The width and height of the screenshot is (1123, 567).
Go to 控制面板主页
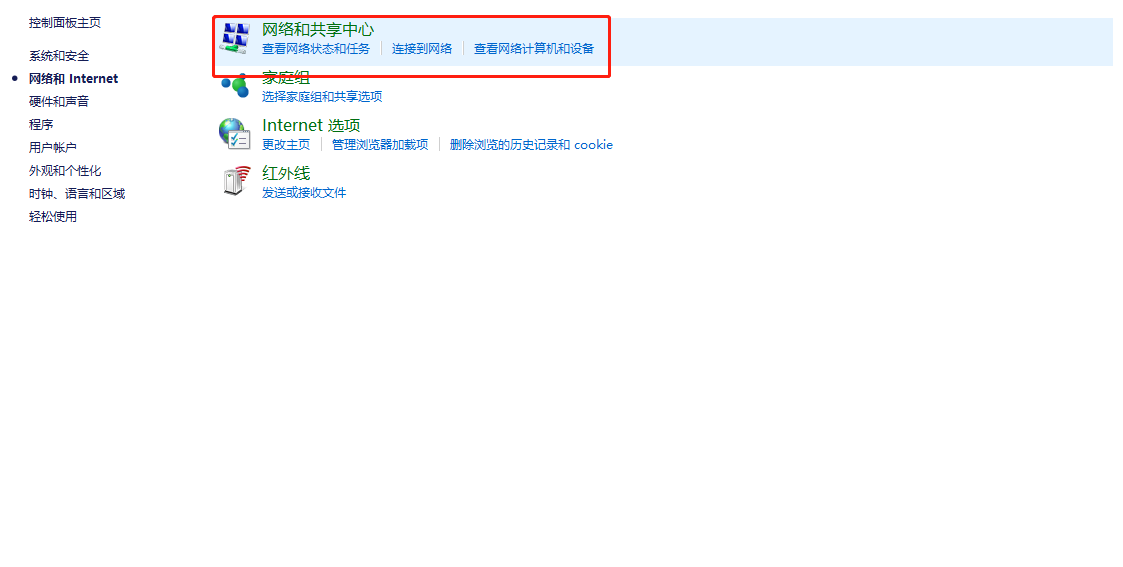[64, 23]
